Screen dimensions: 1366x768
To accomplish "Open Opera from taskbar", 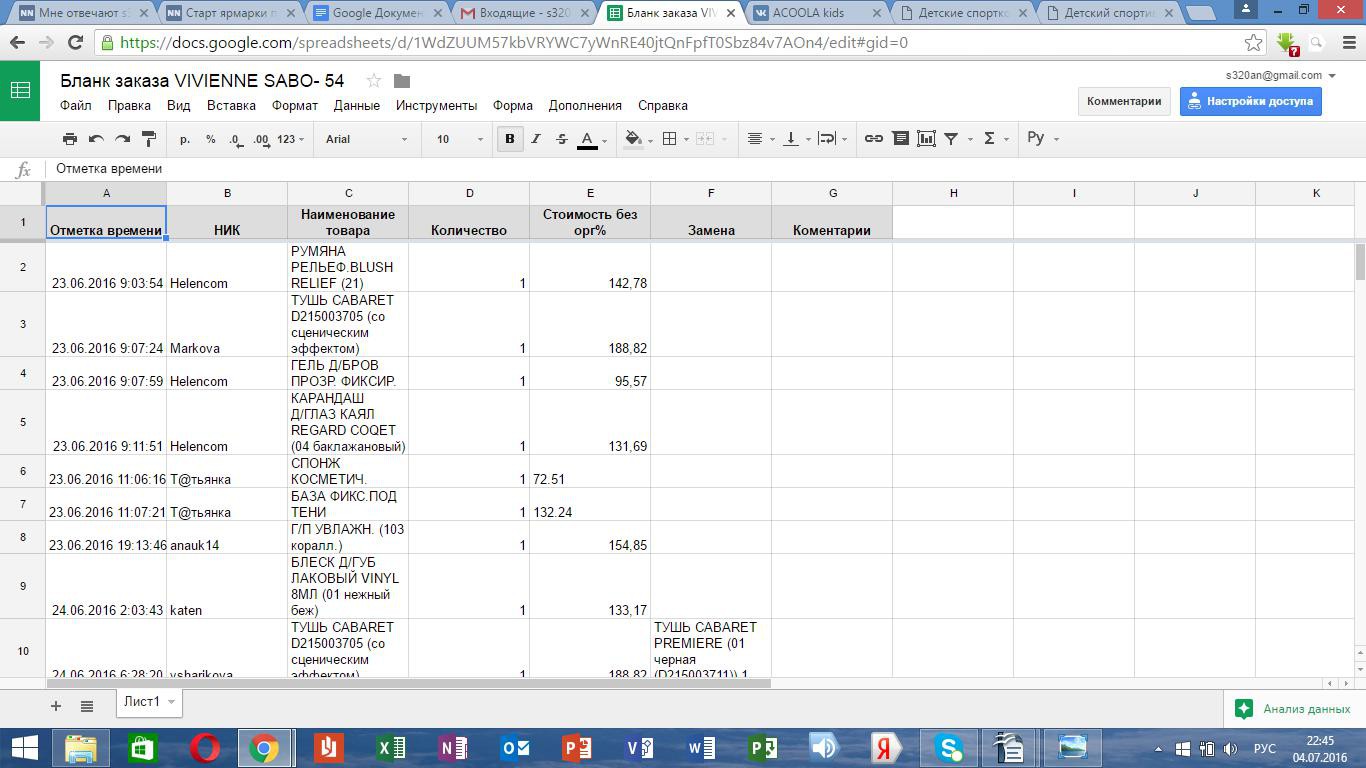I will [205, 748].
